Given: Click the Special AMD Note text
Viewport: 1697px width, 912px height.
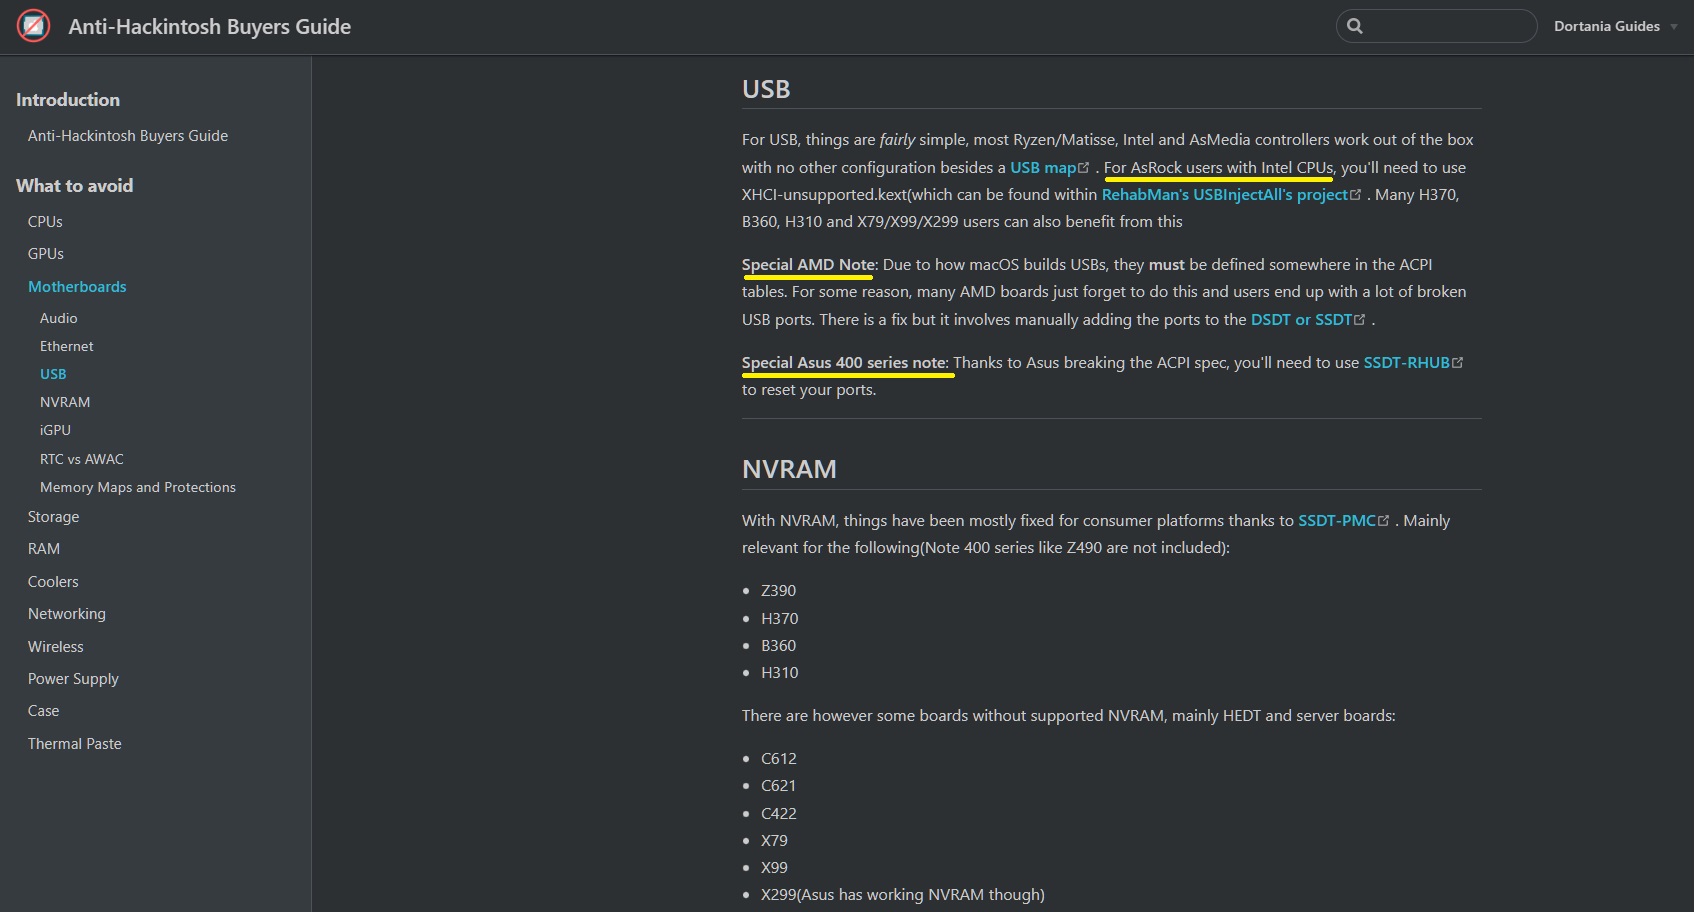Looking at the screenshot, I should click(809, 265).
